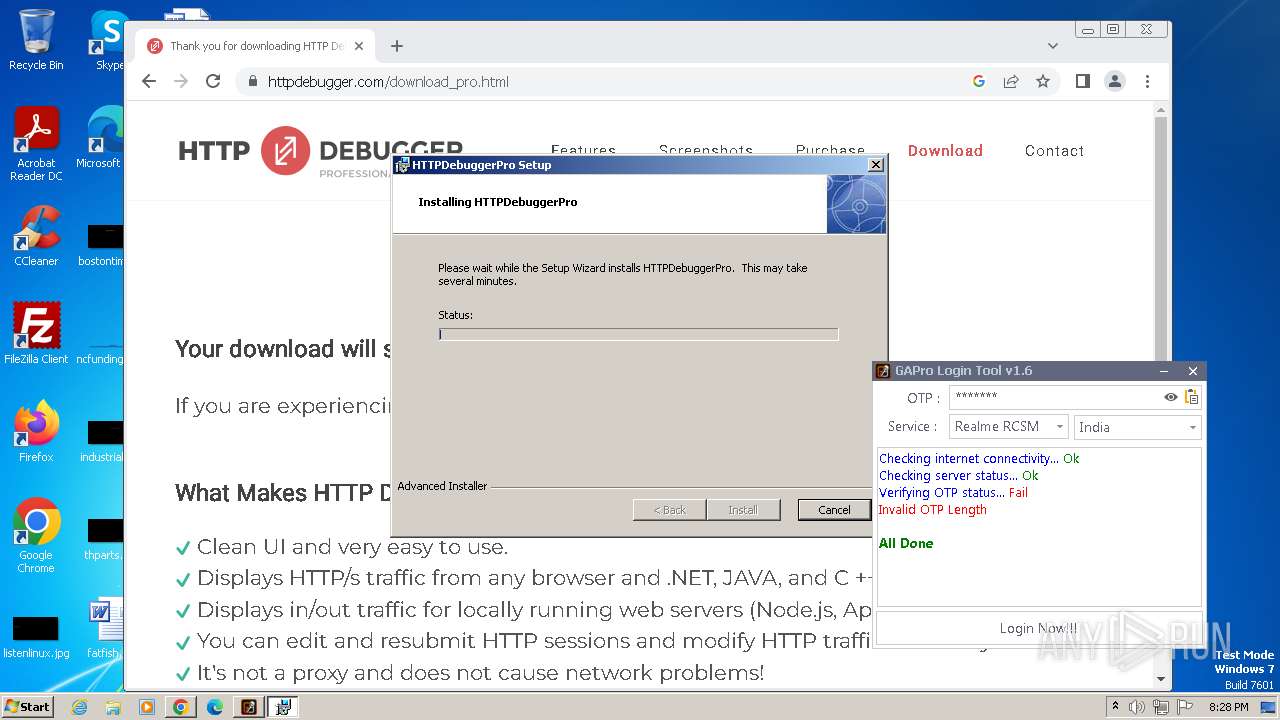Show OTP characters with the eye icon

tap(1170, 397)
